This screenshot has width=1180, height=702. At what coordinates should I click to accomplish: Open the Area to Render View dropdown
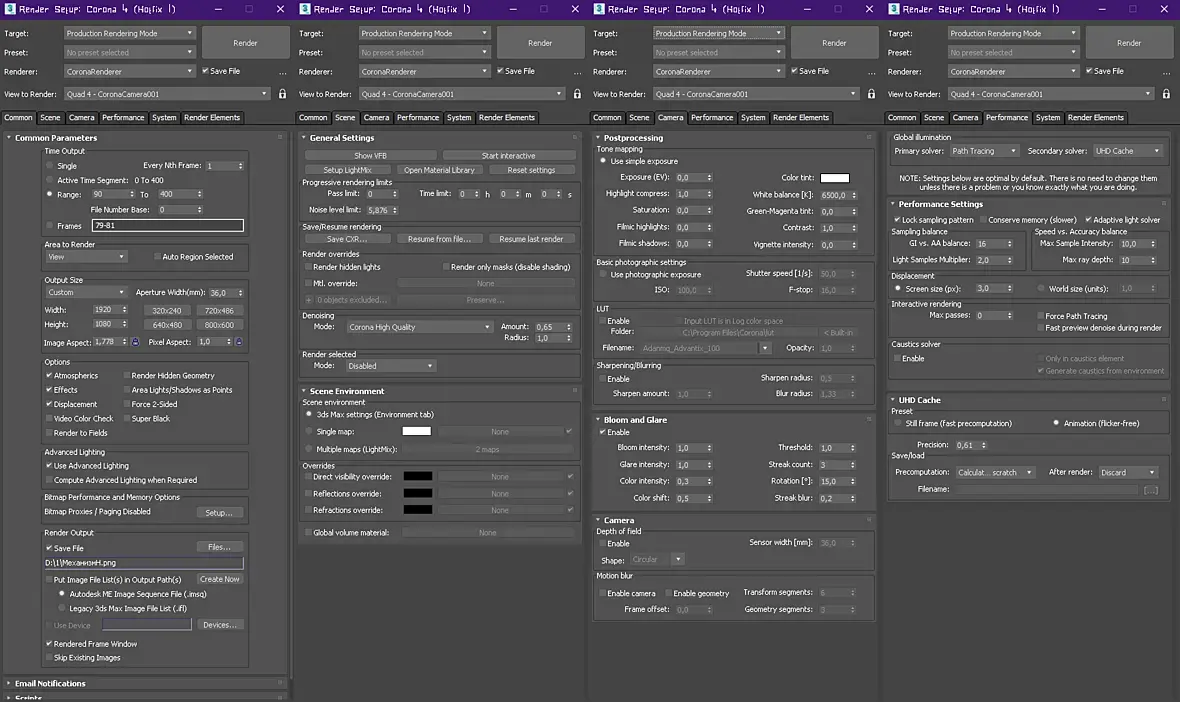tap(85, 257)
